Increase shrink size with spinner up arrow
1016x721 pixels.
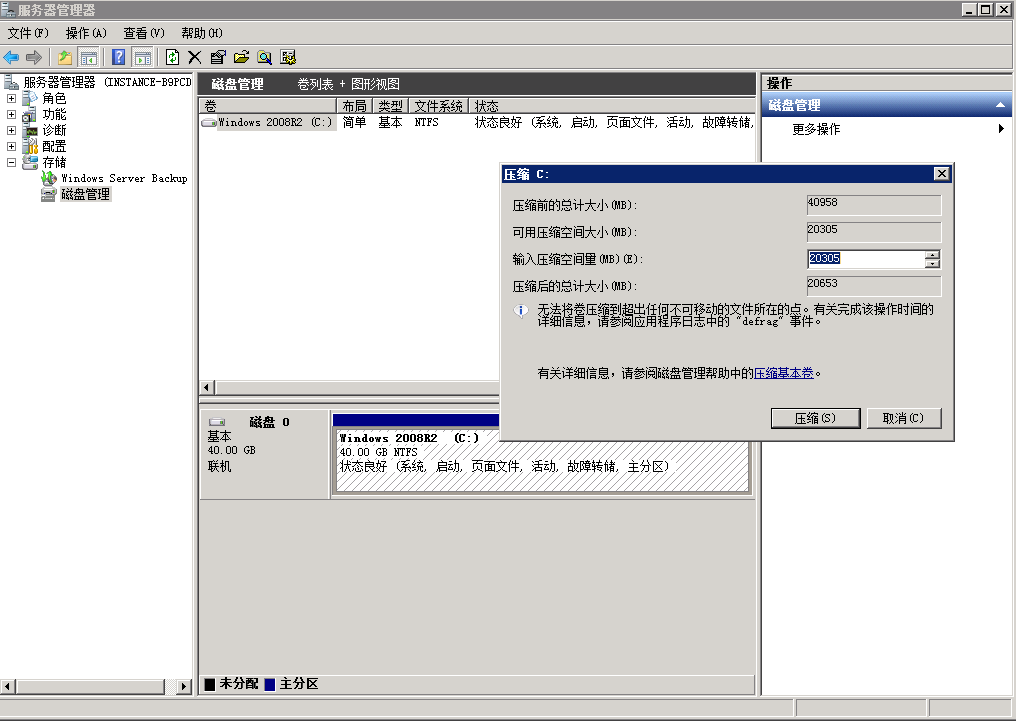coord(932,255)
